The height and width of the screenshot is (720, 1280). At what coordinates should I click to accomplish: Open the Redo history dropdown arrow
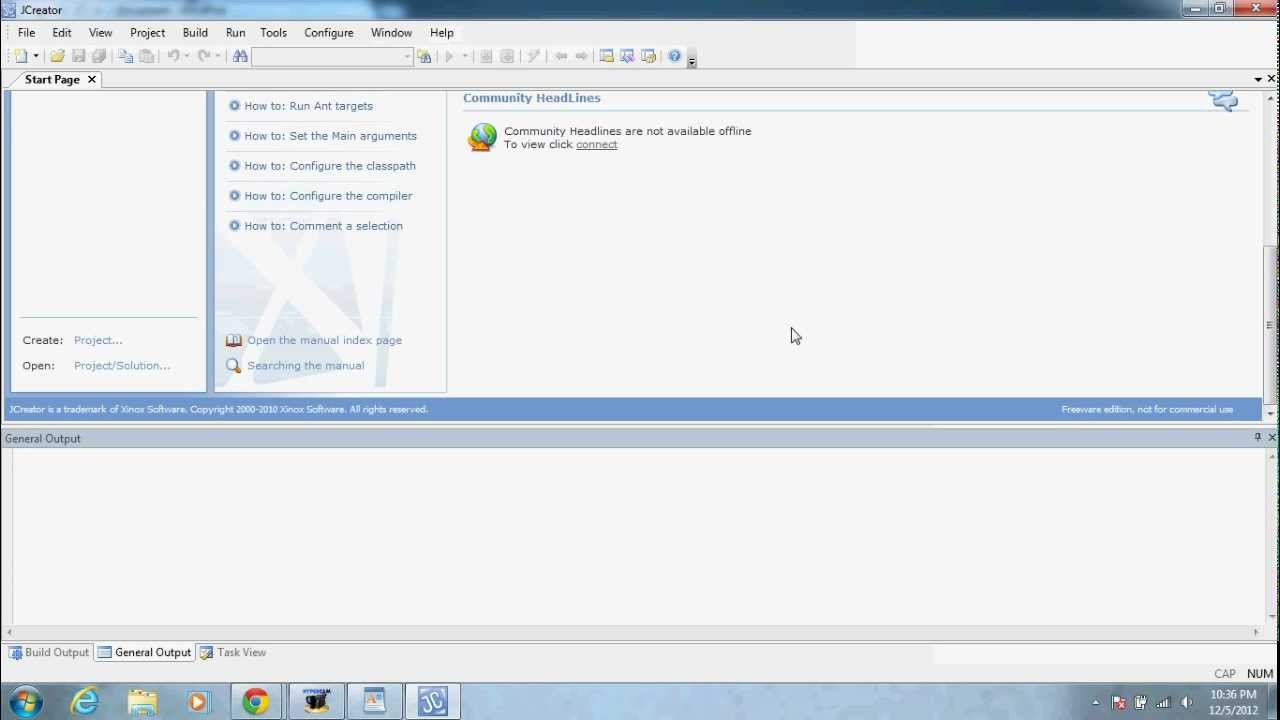(x=217, y=57)
